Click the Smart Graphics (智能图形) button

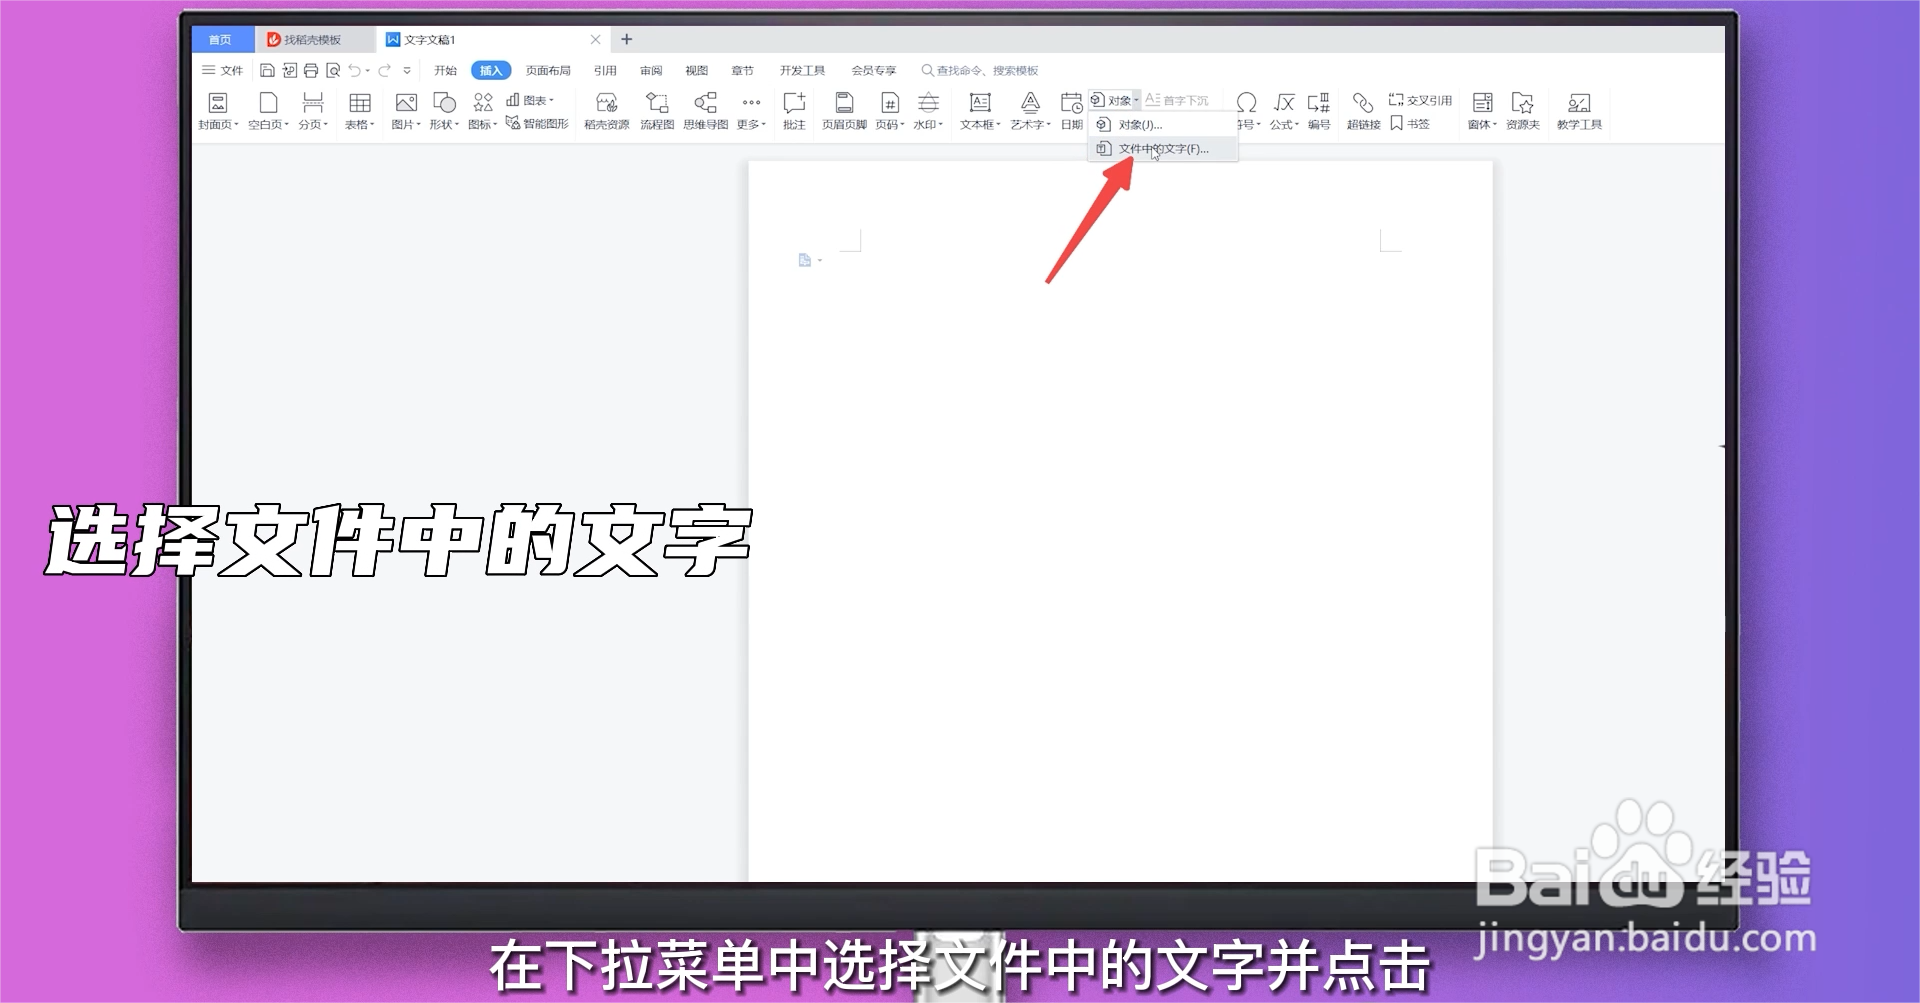(537, 123)
